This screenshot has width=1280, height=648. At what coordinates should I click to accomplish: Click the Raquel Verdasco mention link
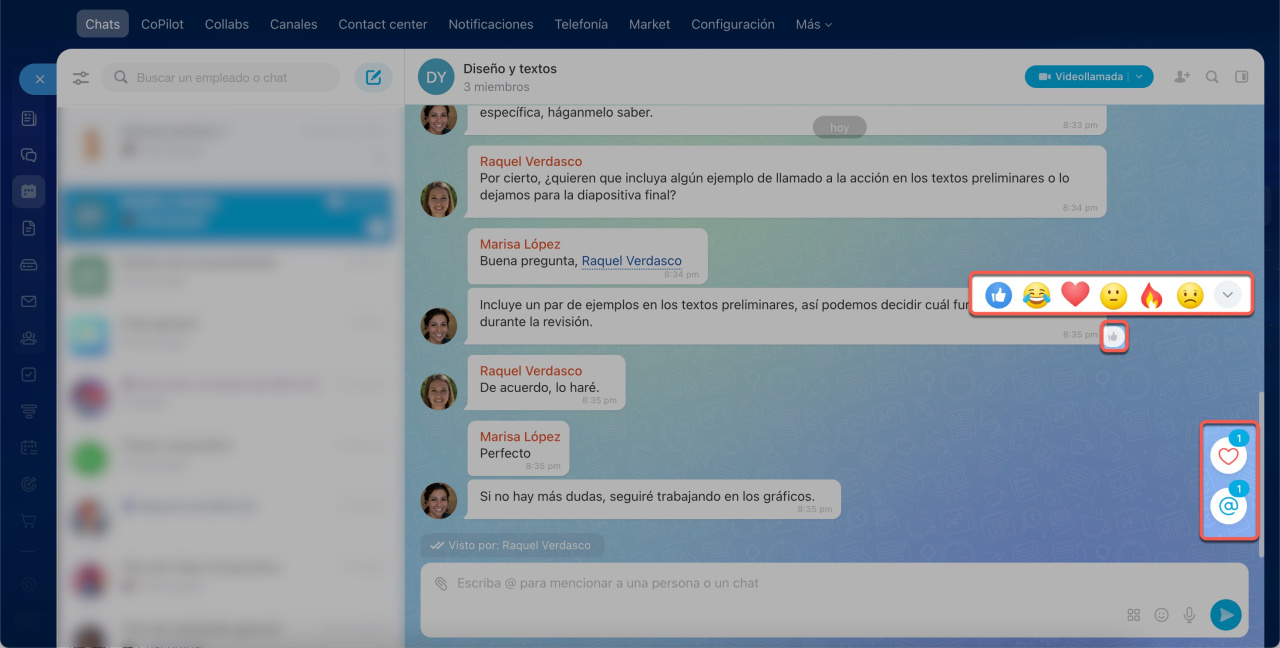coord(631,261)
